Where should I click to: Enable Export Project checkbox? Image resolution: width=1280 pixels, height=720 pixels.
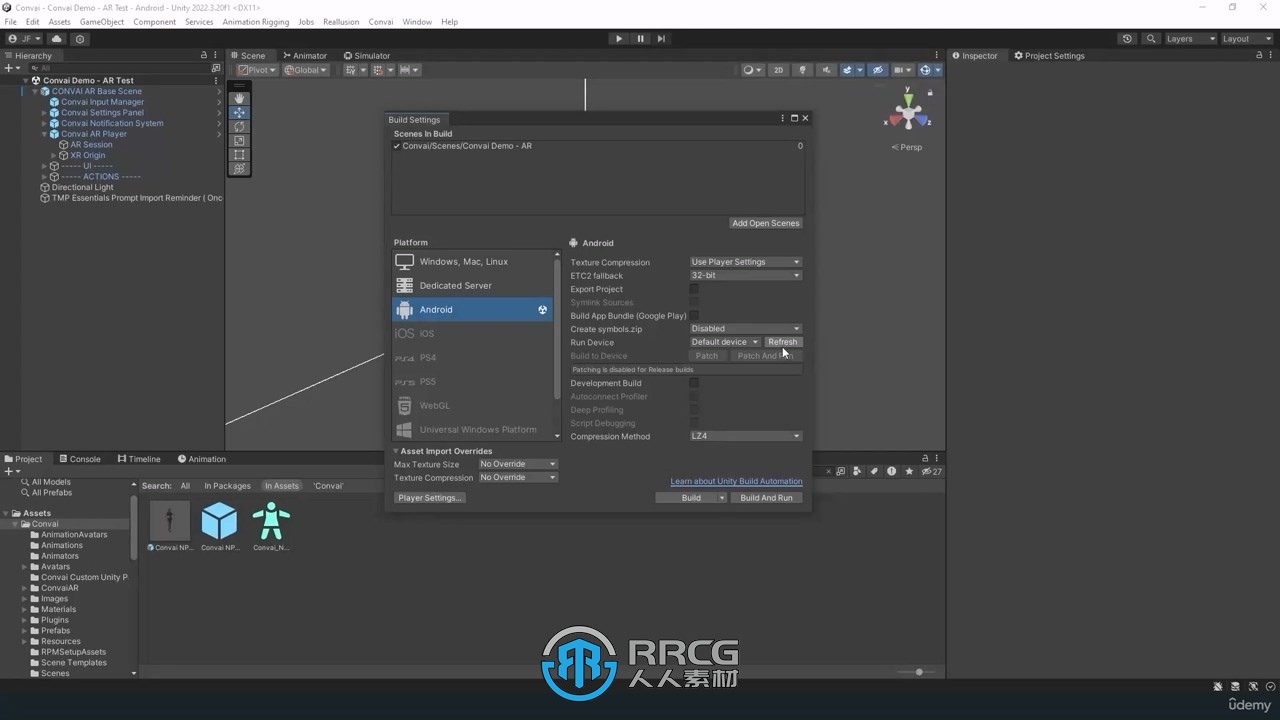694,289
